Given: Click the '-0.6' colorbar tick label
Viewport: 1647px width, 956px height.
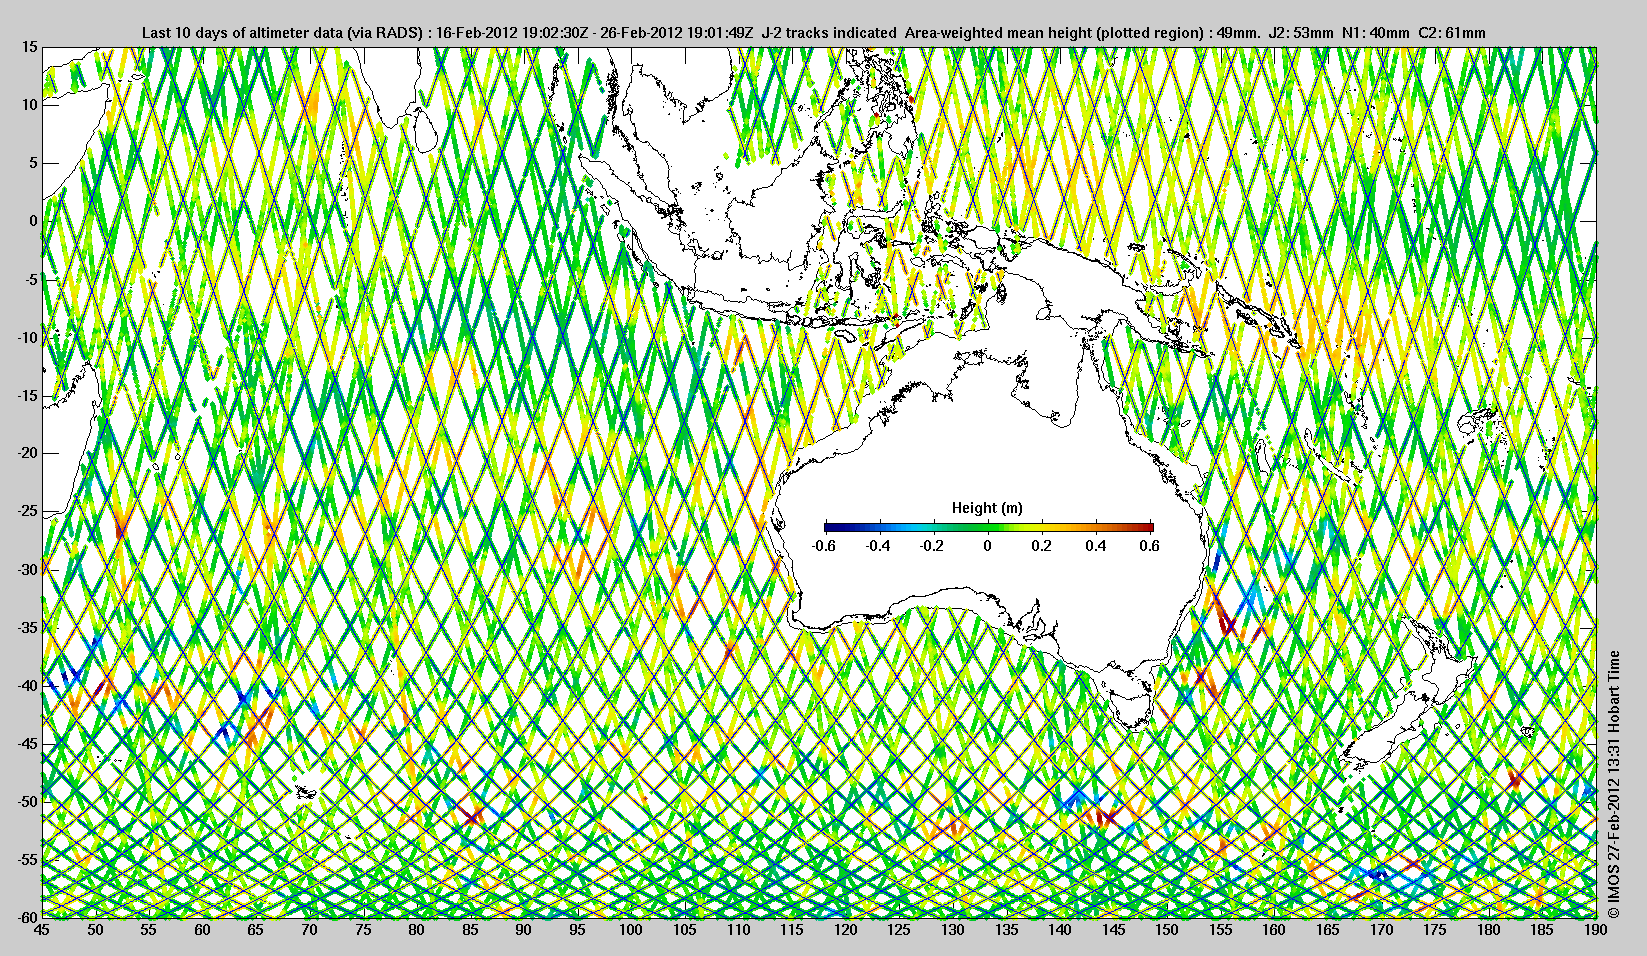Looking at the screenshot, I should (x=824, y=546).
